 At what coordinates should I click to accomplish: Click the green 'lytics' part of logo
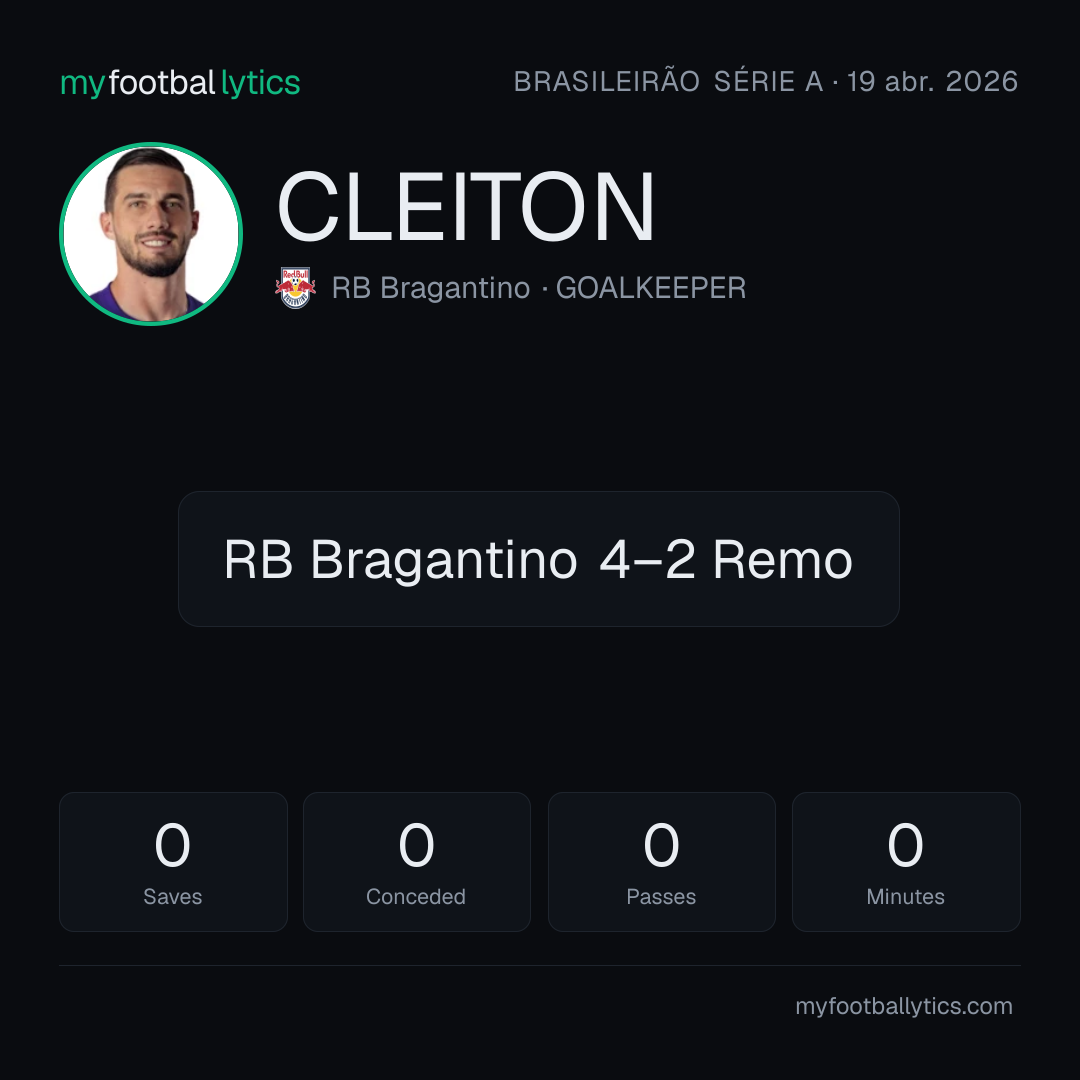coord(260,83)
